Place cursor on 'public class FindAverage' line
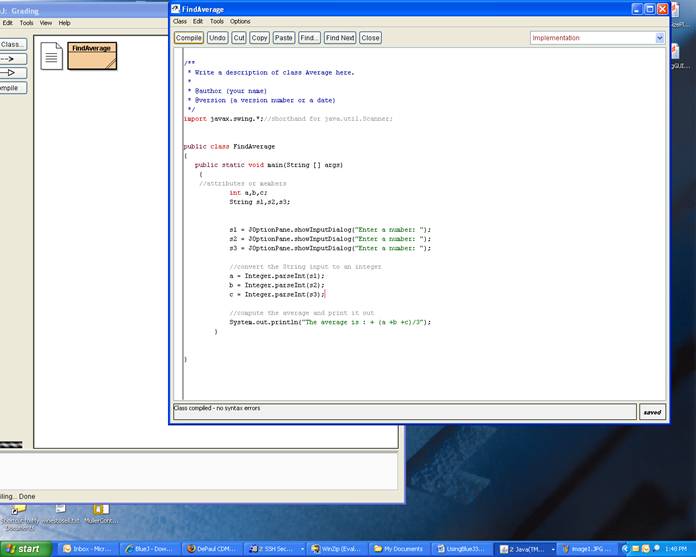Screen dimensions: 696x557 [229, 146]
